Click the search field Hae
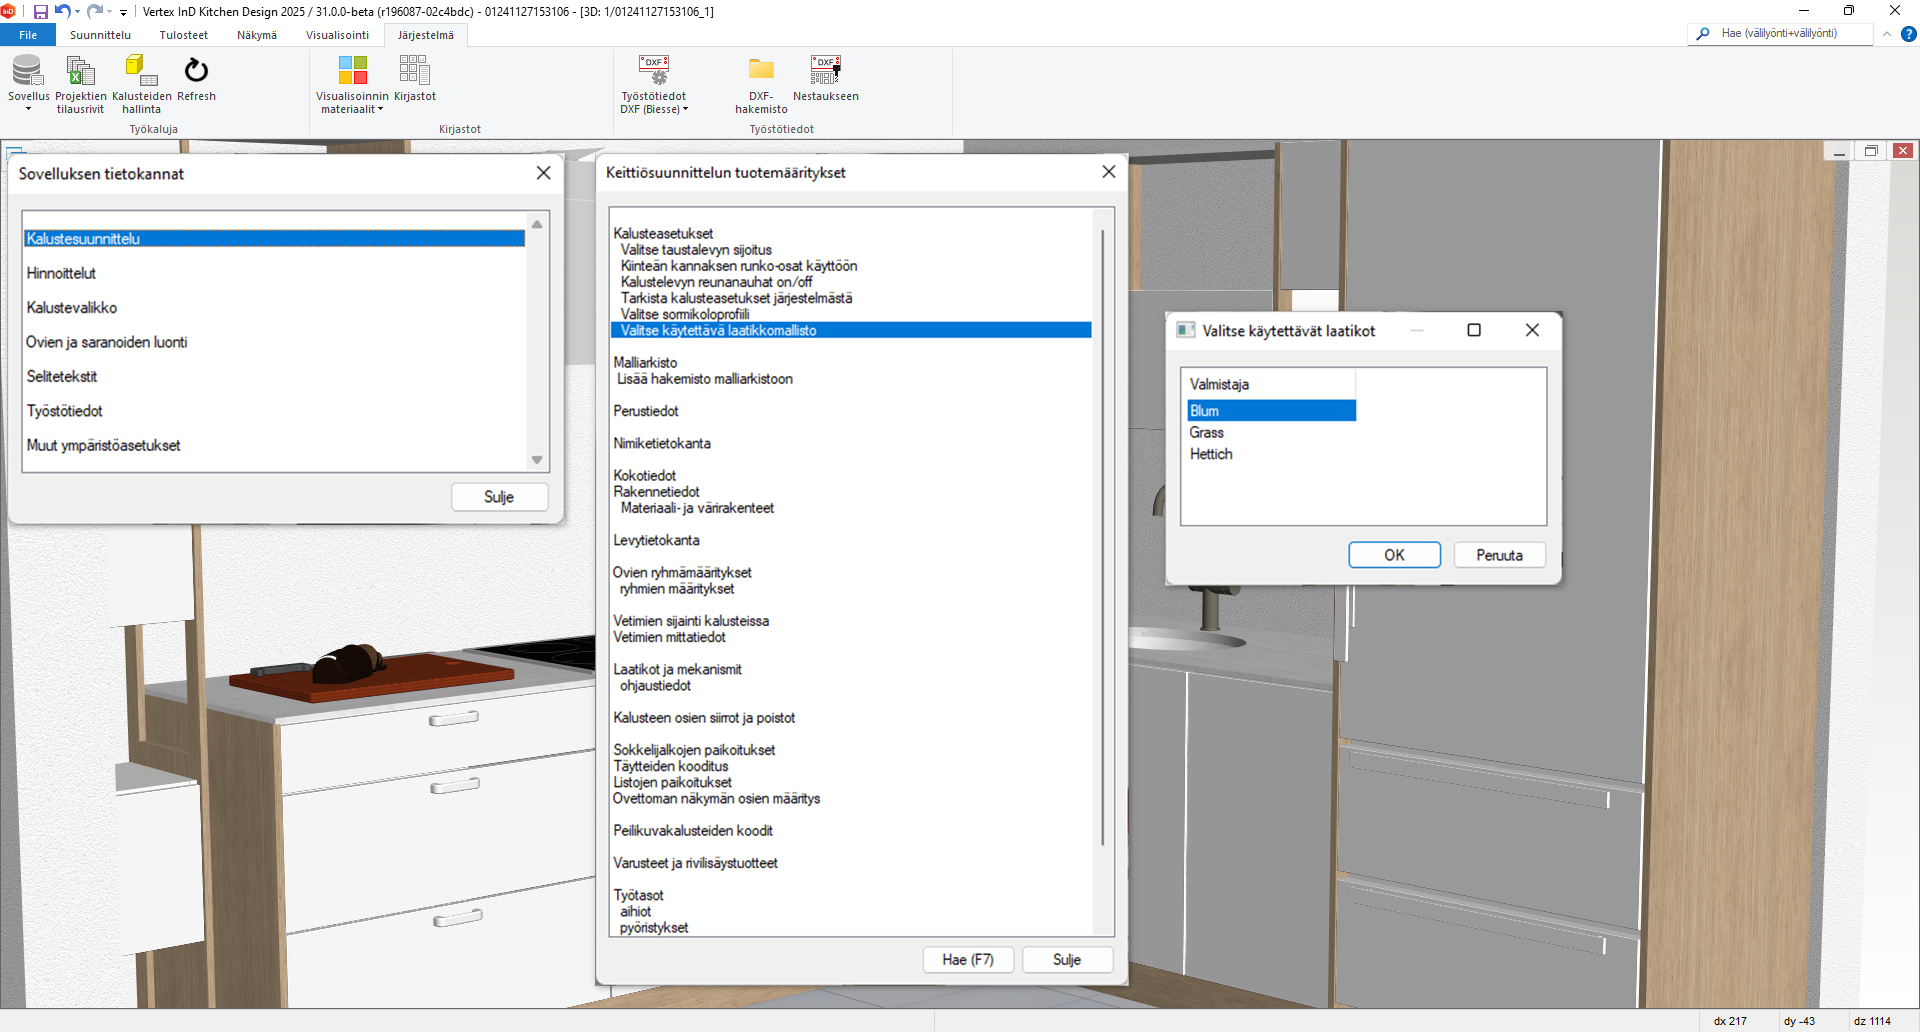 pyautogui.click(x=1790, y=34)
